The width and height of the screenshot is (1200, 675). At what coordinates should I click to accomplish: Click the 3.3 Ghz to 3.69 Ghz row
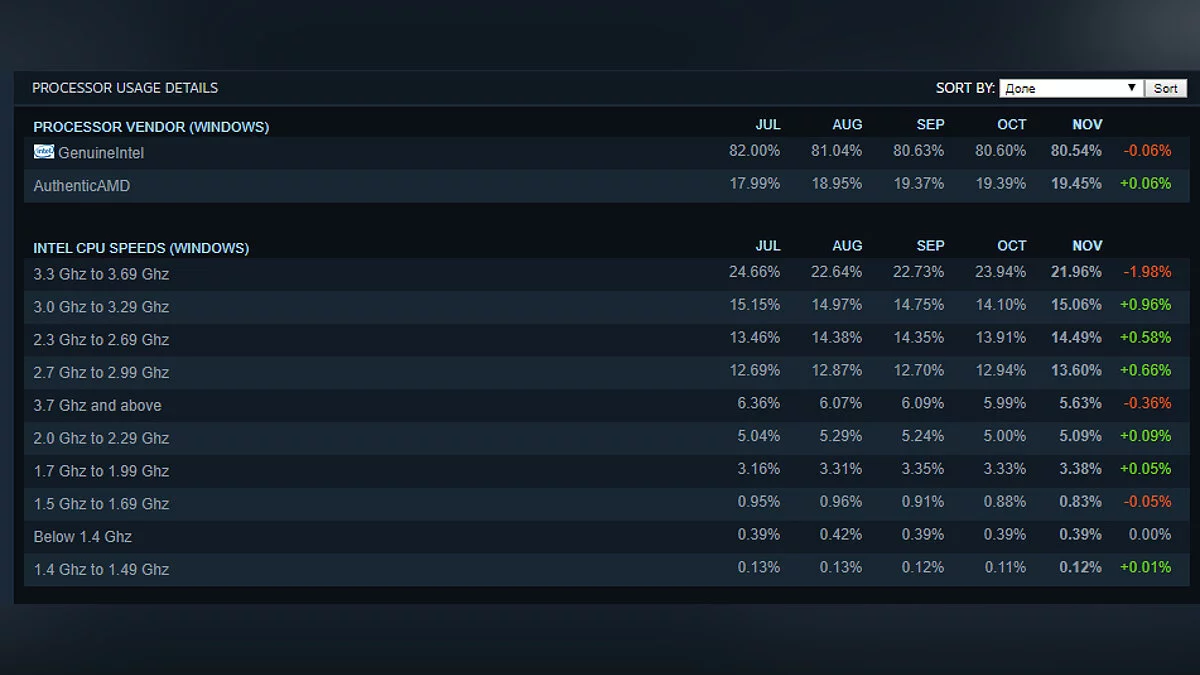pyautogui.click(x=101, y=274)
